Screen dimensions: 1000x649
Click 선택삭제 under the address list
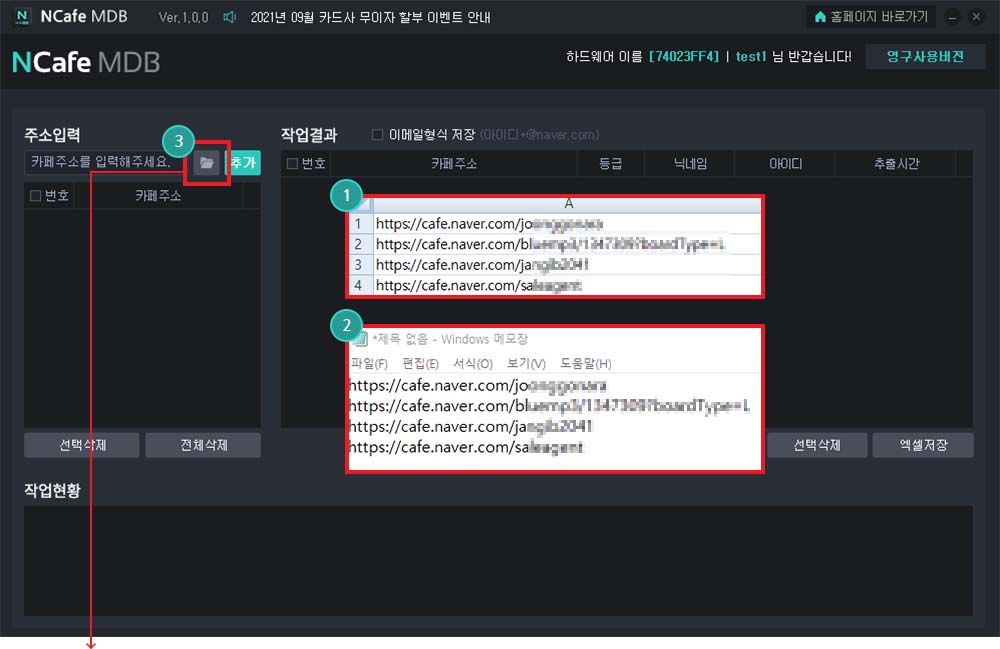[x=81, y=445]
